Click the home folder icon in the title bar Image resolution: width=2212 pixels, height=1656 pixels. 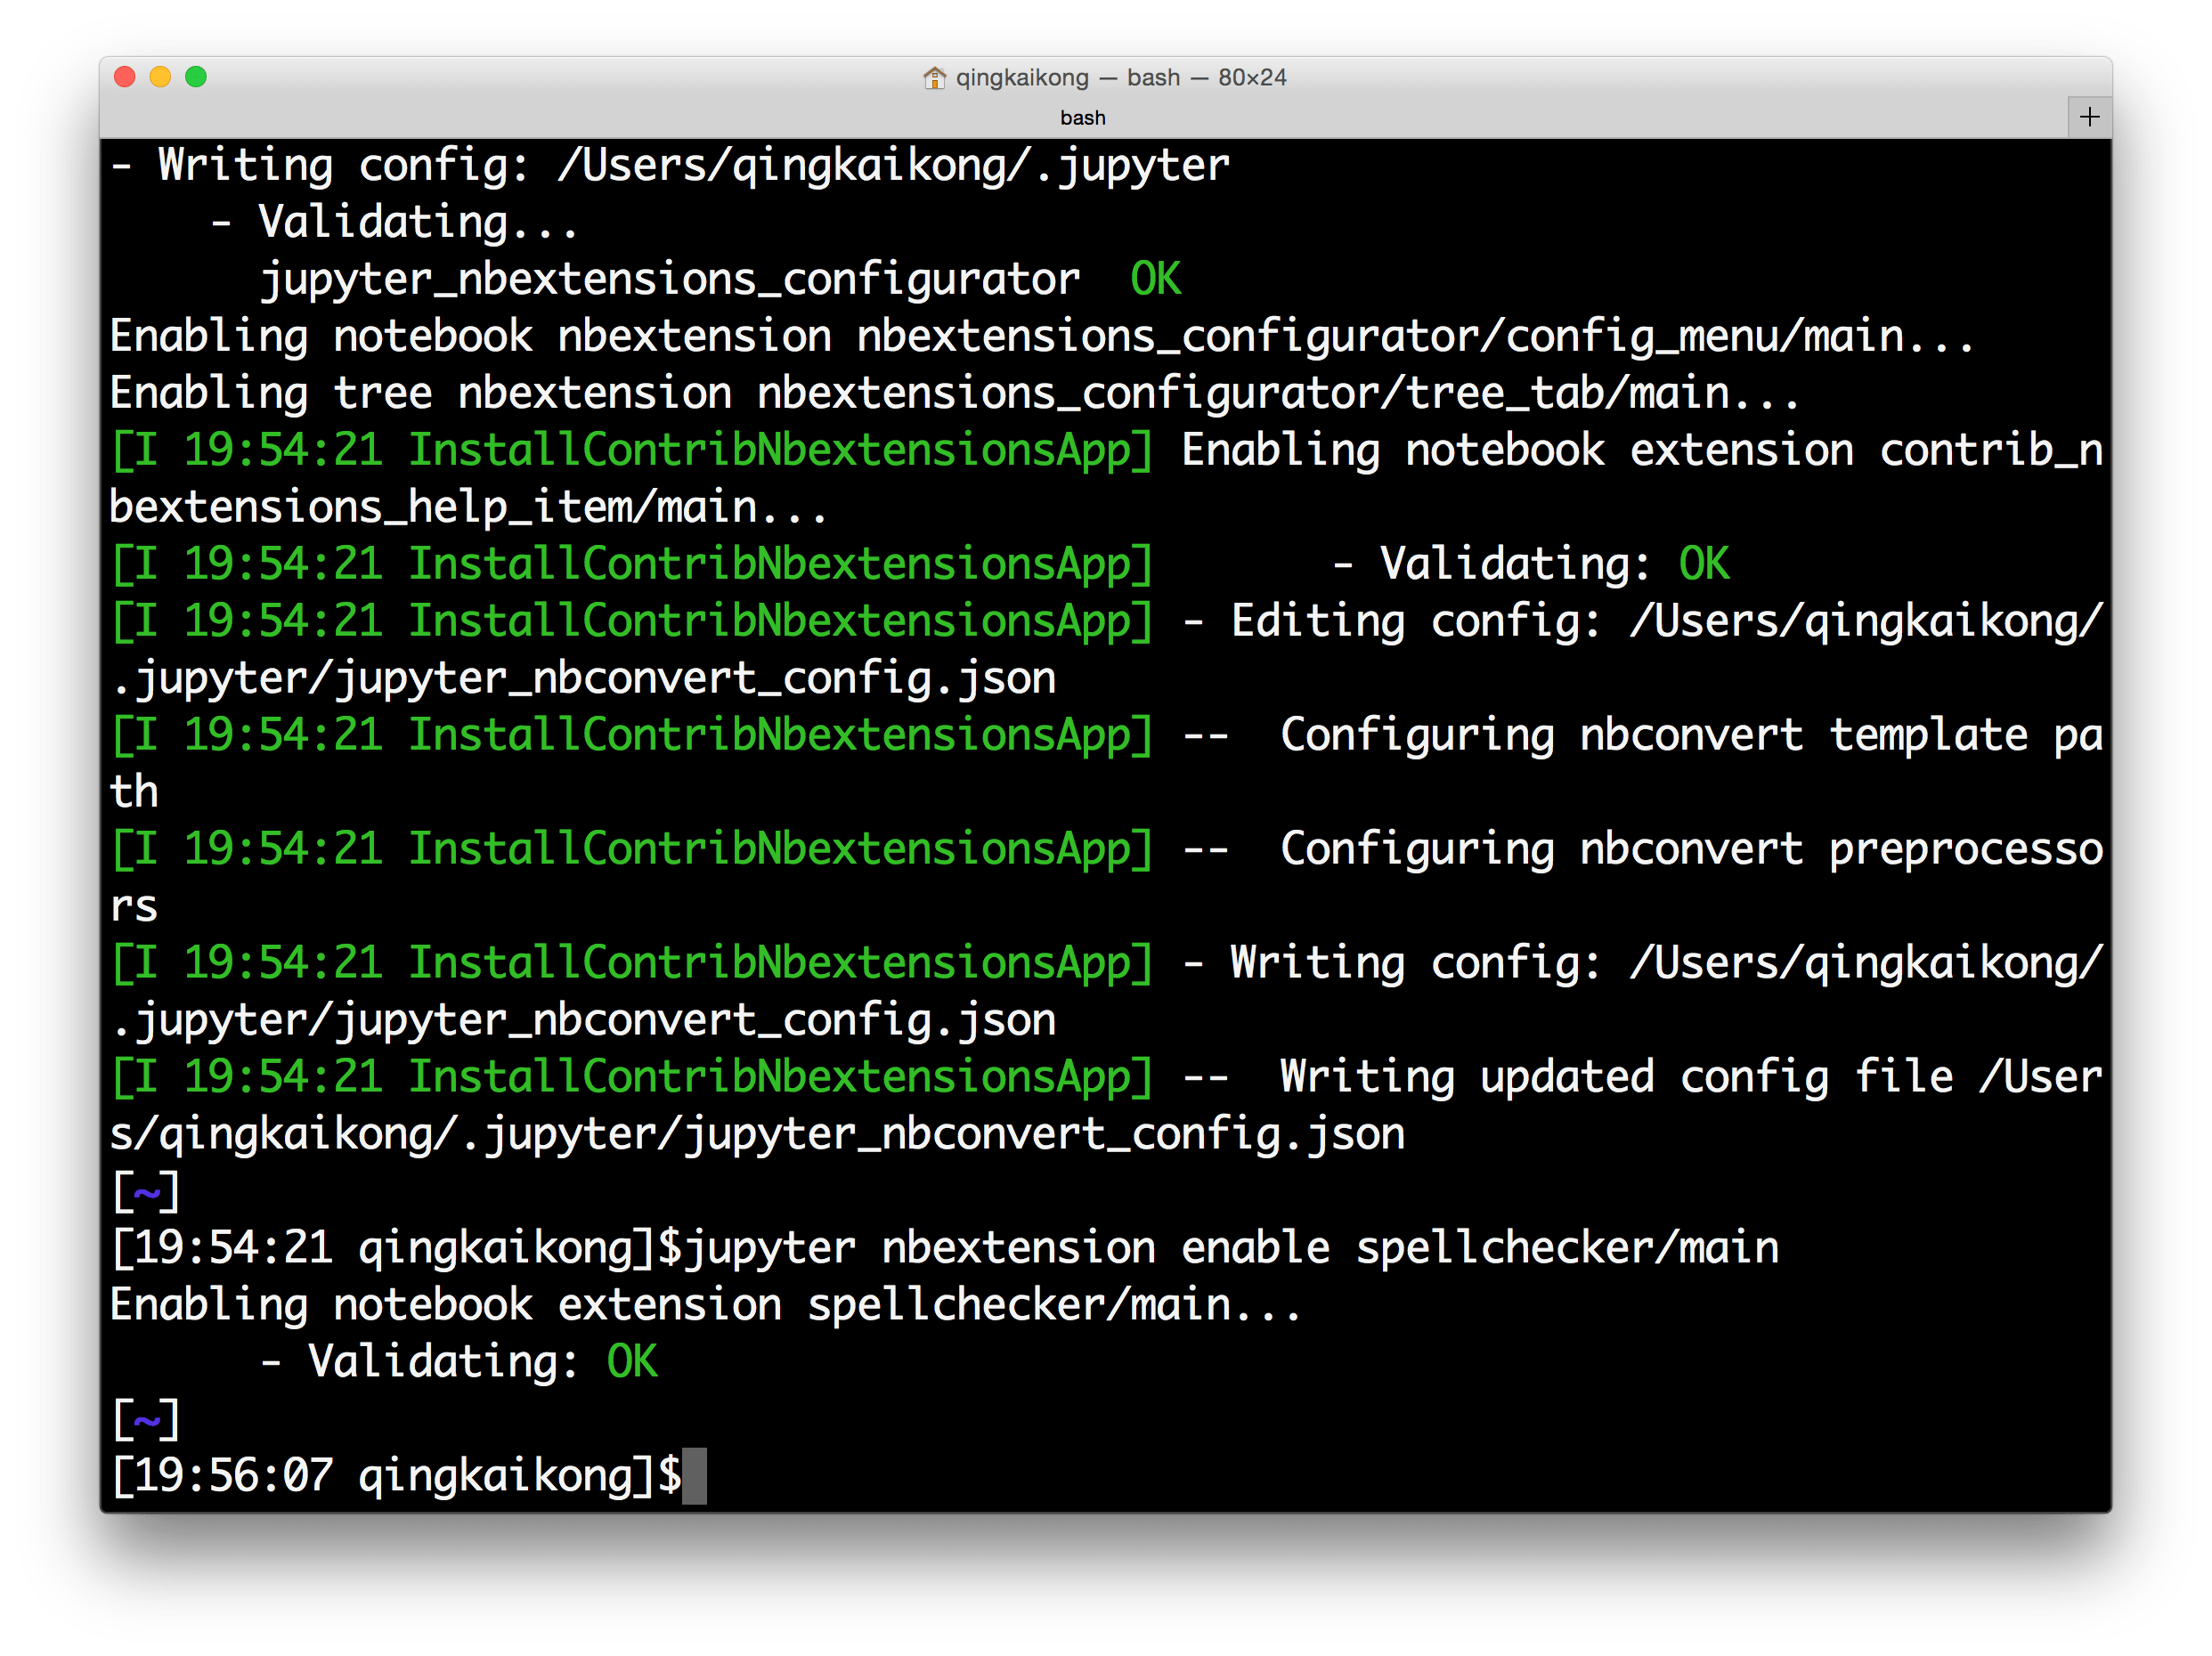coord(936,77)
